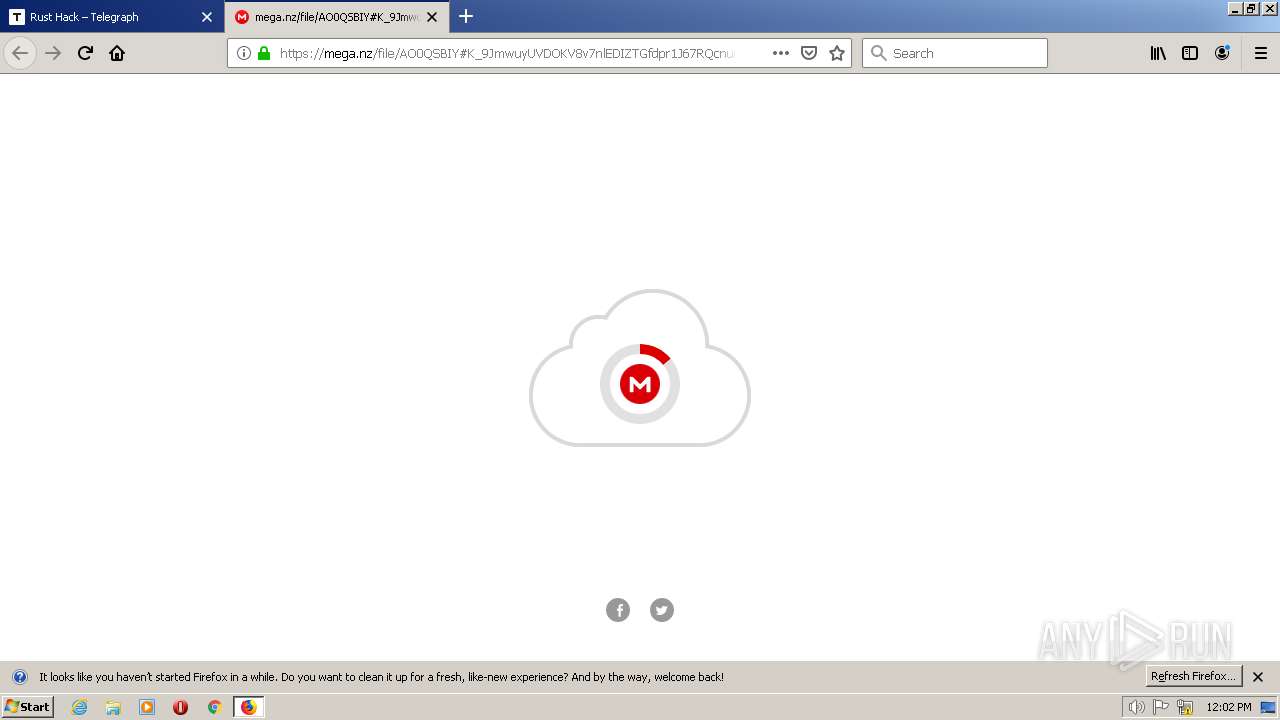Open the Firefox hamburger menu
1280x720 pixels.
click(1261, 53)
